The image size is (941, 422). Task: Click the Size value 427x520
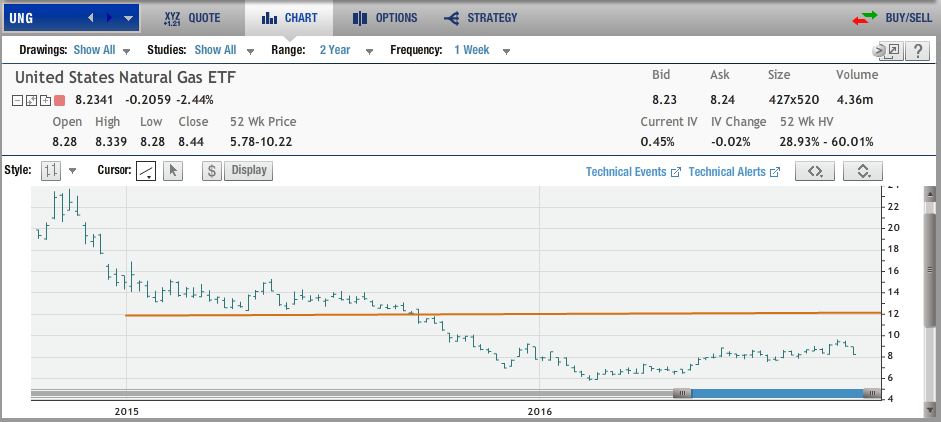point(793,100)
